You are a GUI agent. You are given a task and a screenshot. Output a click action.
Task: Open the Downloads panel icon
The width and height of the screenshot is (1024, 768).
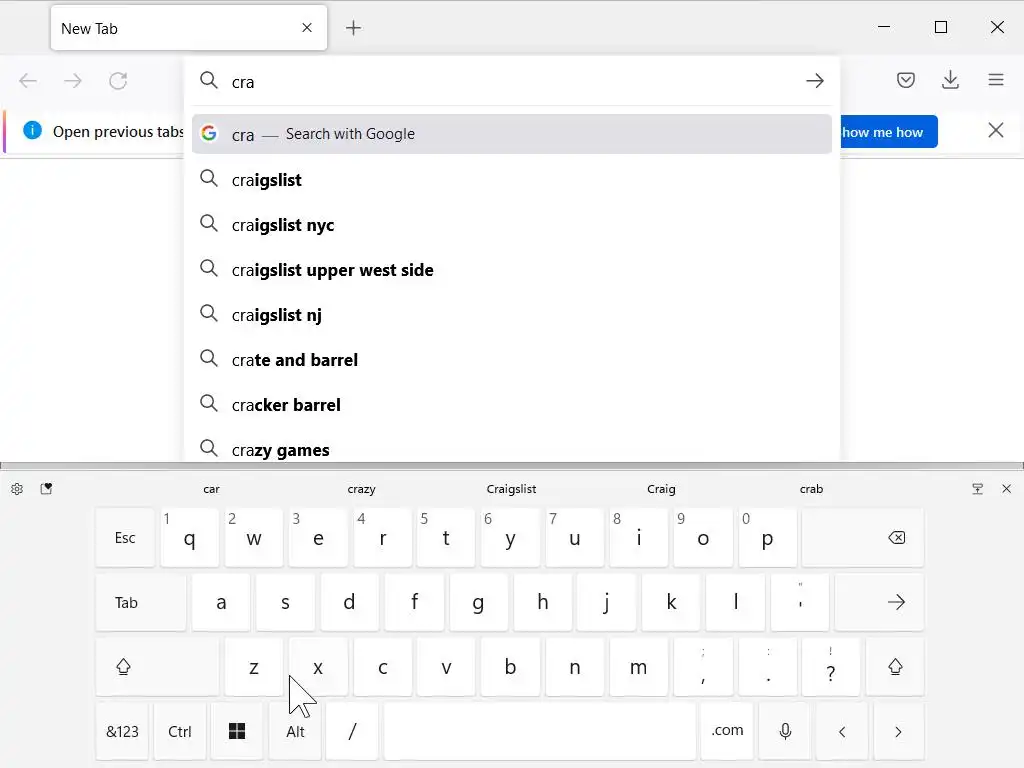[950, 80]
